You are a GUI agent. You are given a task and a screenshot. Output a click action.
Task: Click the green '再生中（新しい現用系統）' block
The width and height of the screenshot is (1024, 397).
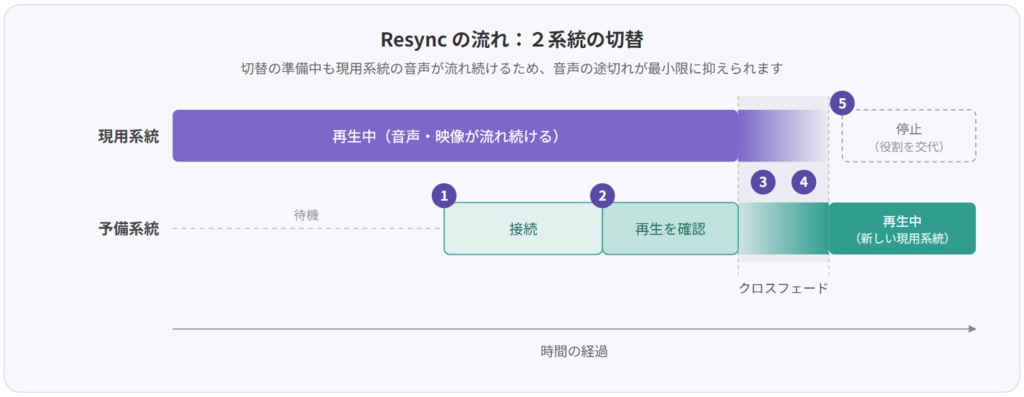click(902, 229)
